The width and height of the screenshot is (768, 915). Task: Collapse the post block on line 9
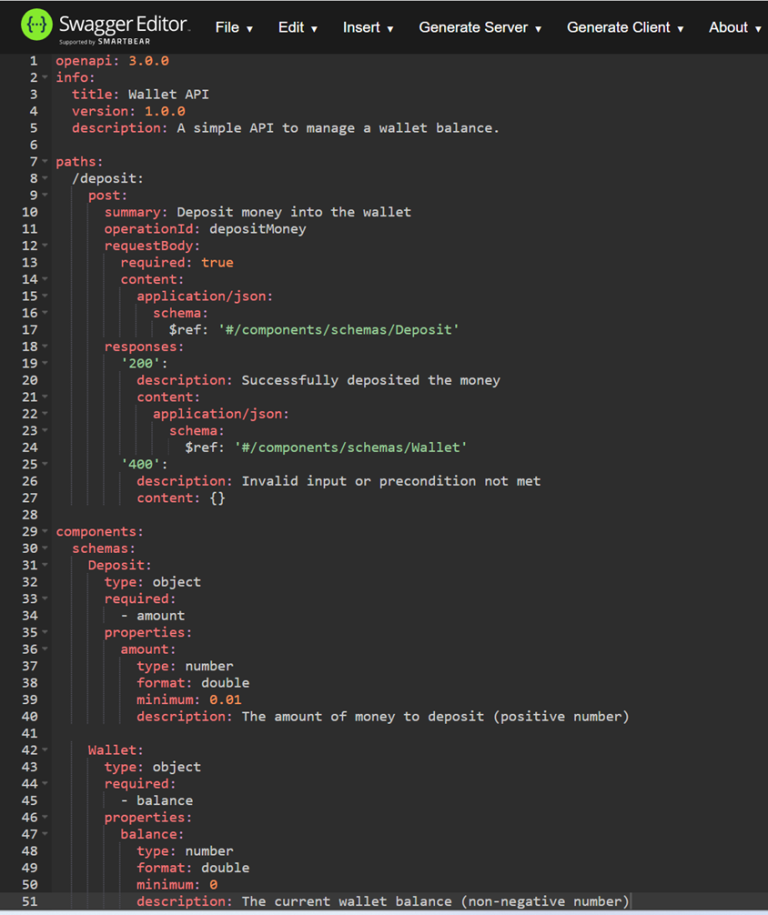point(45,195)
